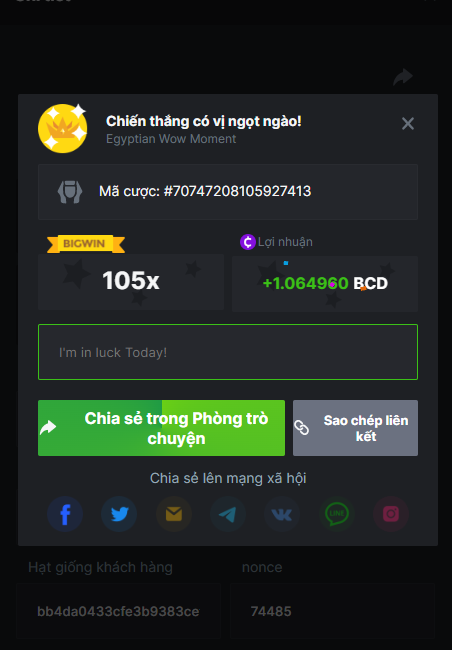Click the BCD currency coin icon

pyautogui.click(x=248, y=242)
